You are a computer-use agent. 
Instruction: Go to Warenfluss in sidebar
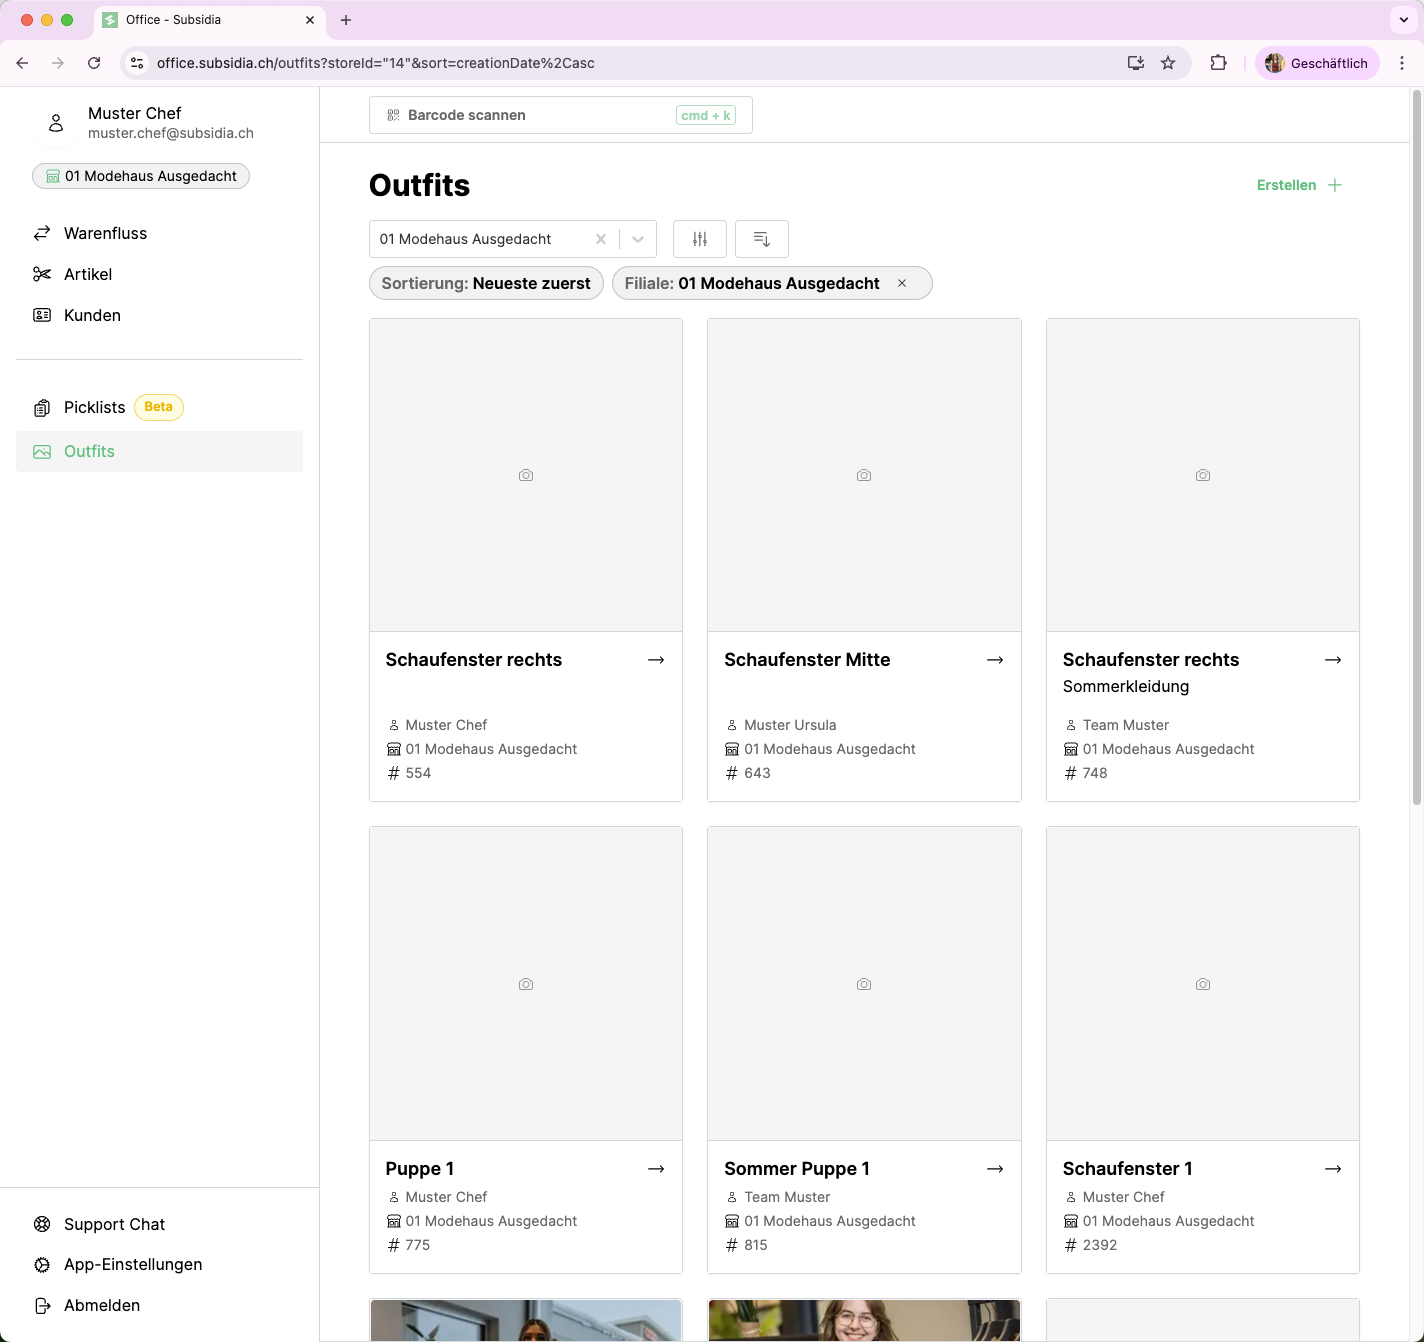tap(105, 233)
